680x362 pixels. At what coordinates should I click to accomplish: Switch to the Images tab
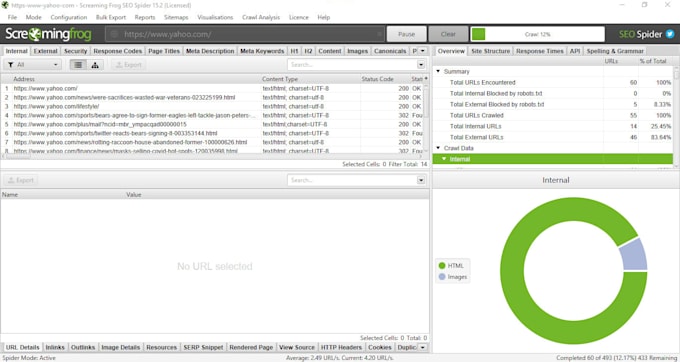pos(357,51)
